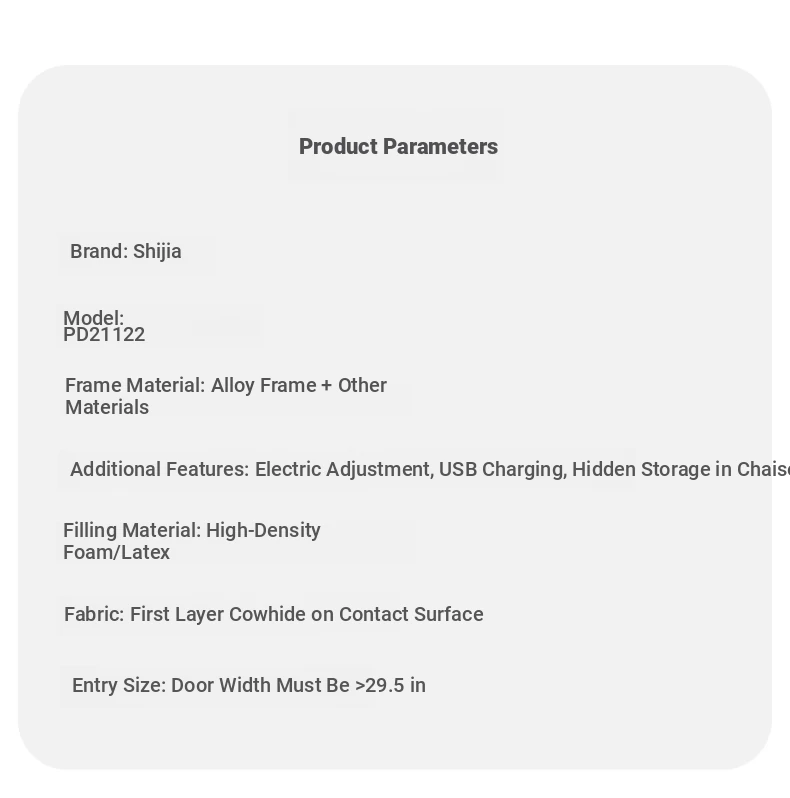Select model number PD21122

coord(104,335)
